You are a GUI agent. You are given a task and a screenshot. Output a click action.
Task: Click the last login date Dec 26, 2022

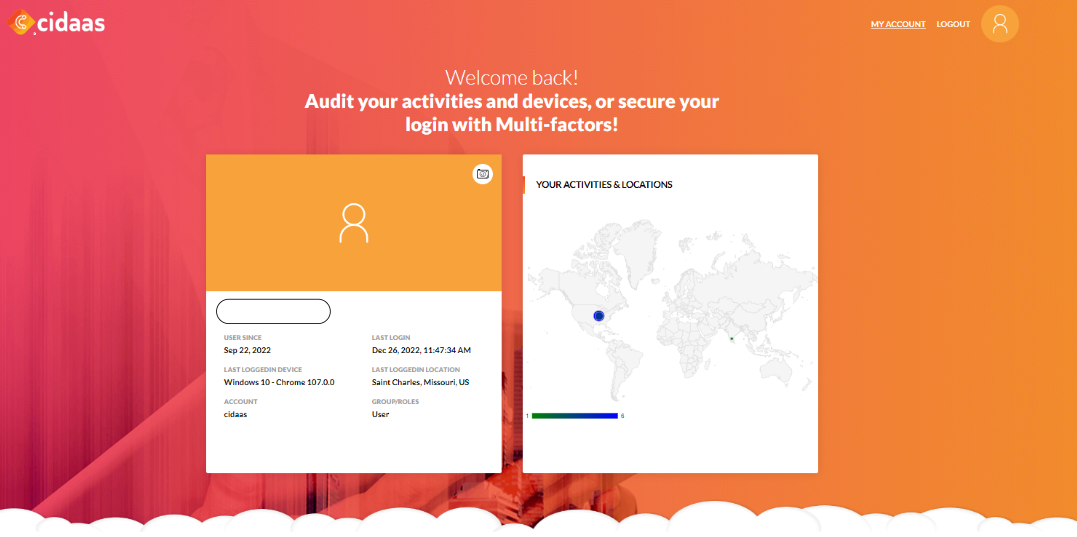click(421, 351)
